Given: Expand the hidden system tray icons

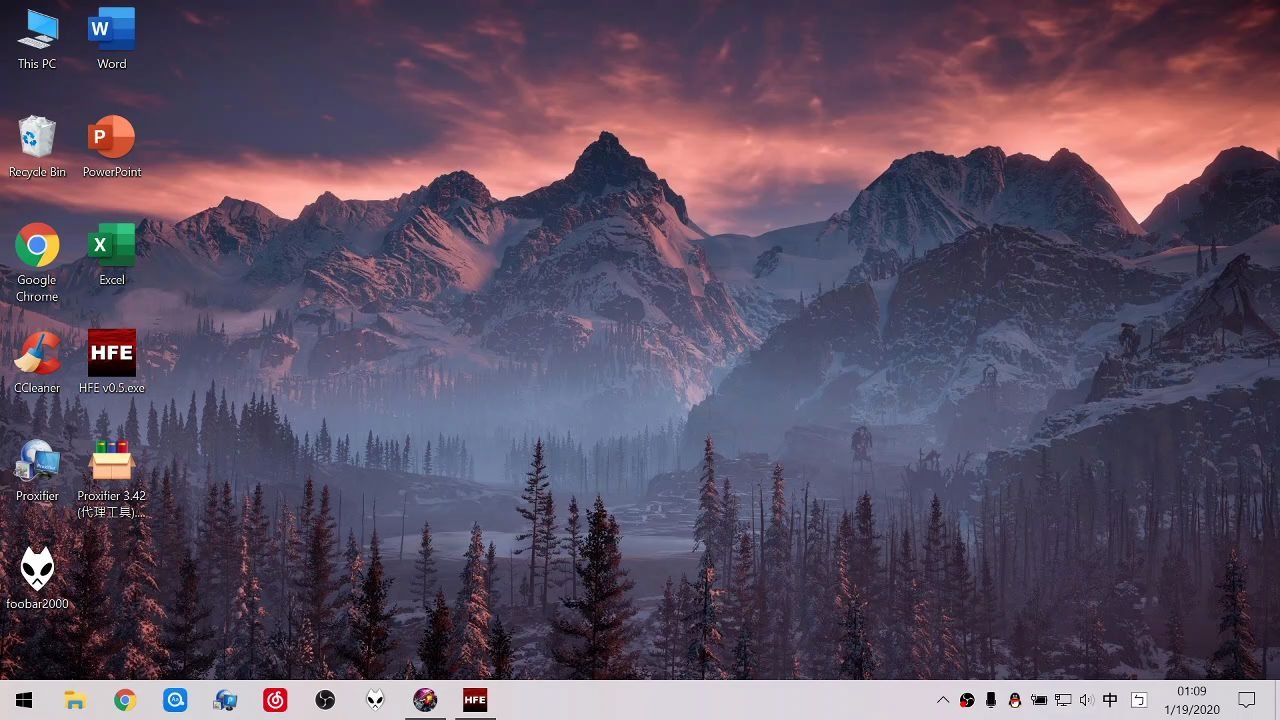Looking at the screenshot, I should point(943,700).
